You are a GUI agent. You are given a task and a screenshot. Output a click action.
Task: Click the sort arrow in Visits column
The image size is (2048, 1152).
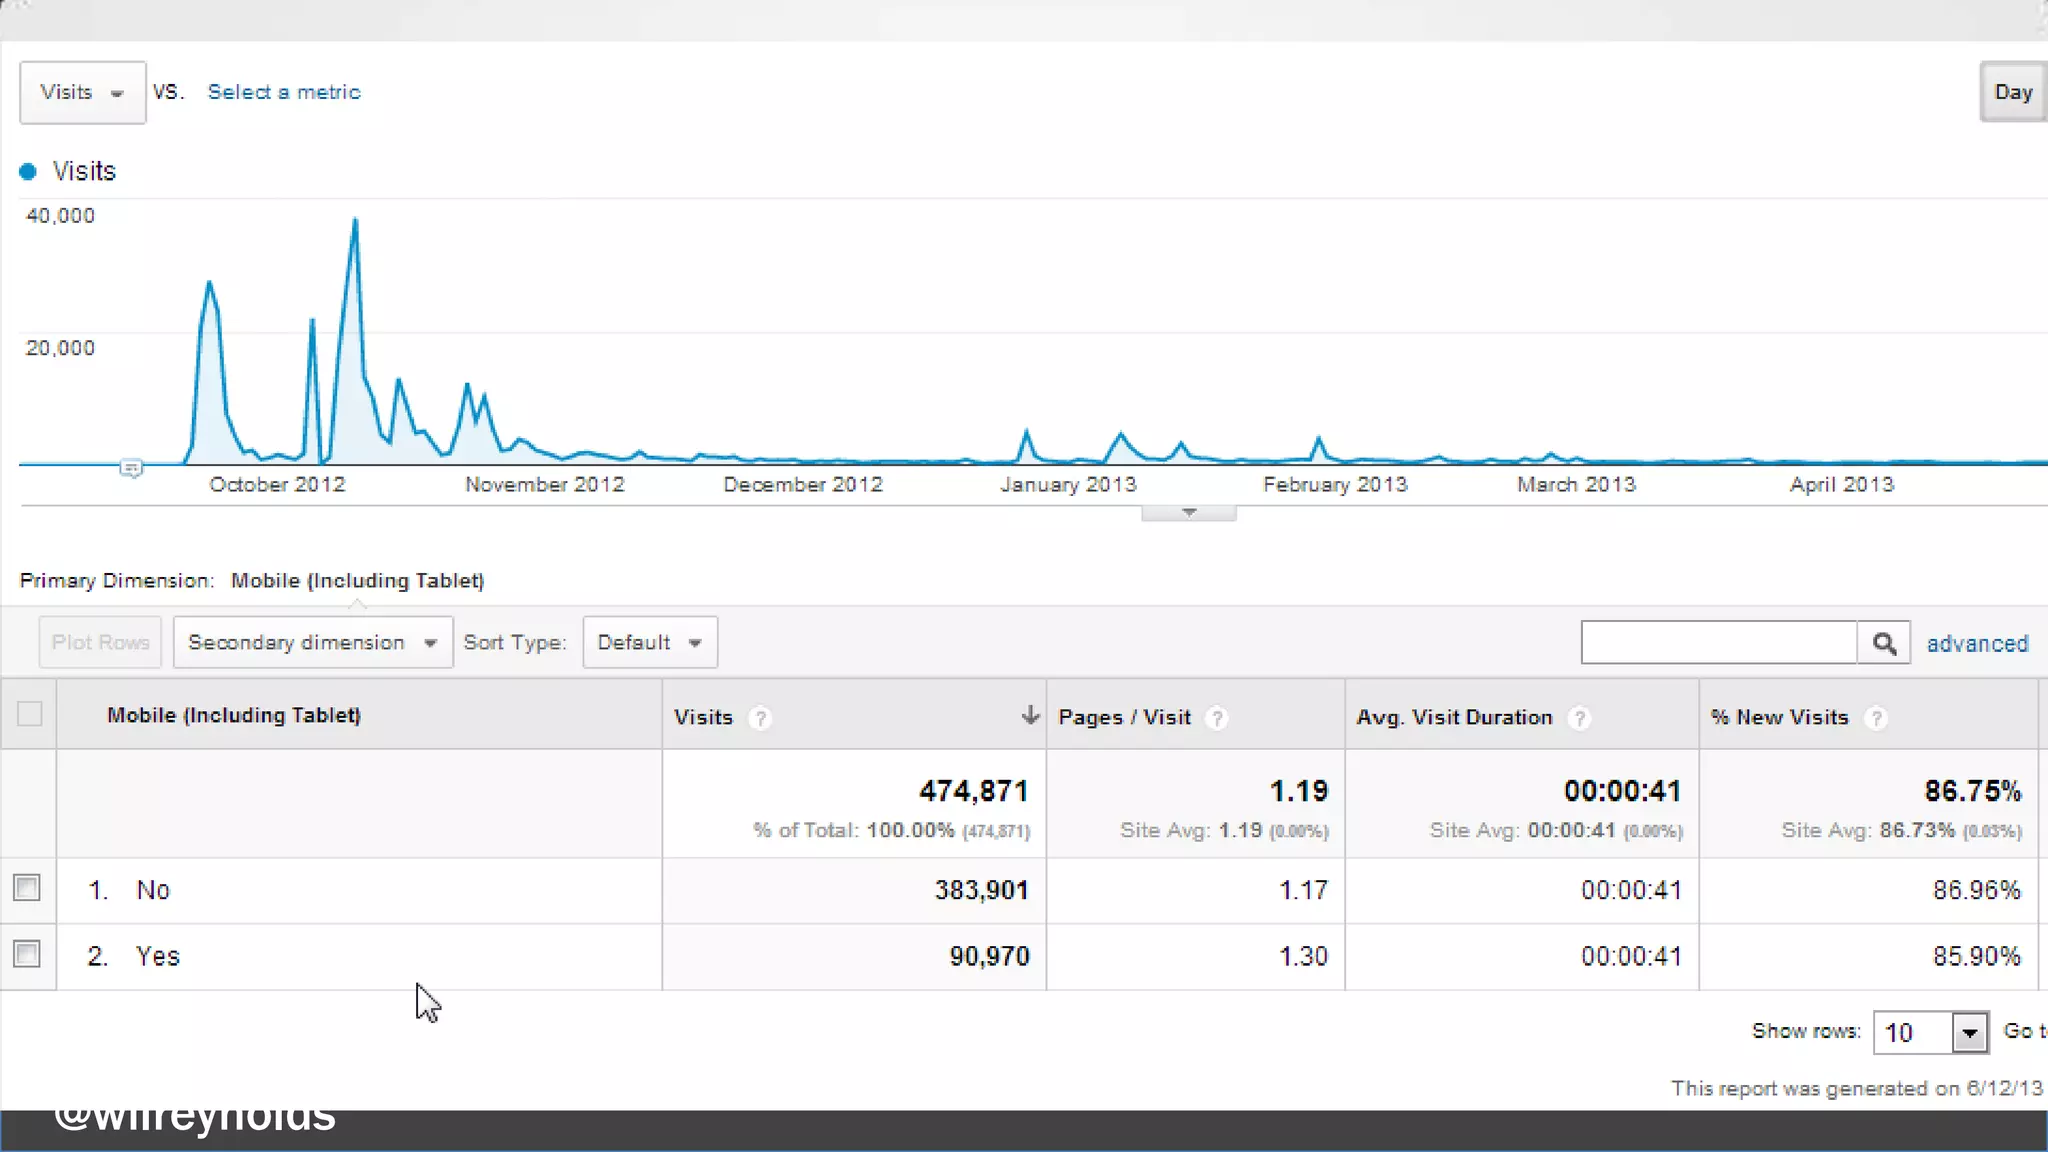pyautogui.click(x=1030, y=715)
